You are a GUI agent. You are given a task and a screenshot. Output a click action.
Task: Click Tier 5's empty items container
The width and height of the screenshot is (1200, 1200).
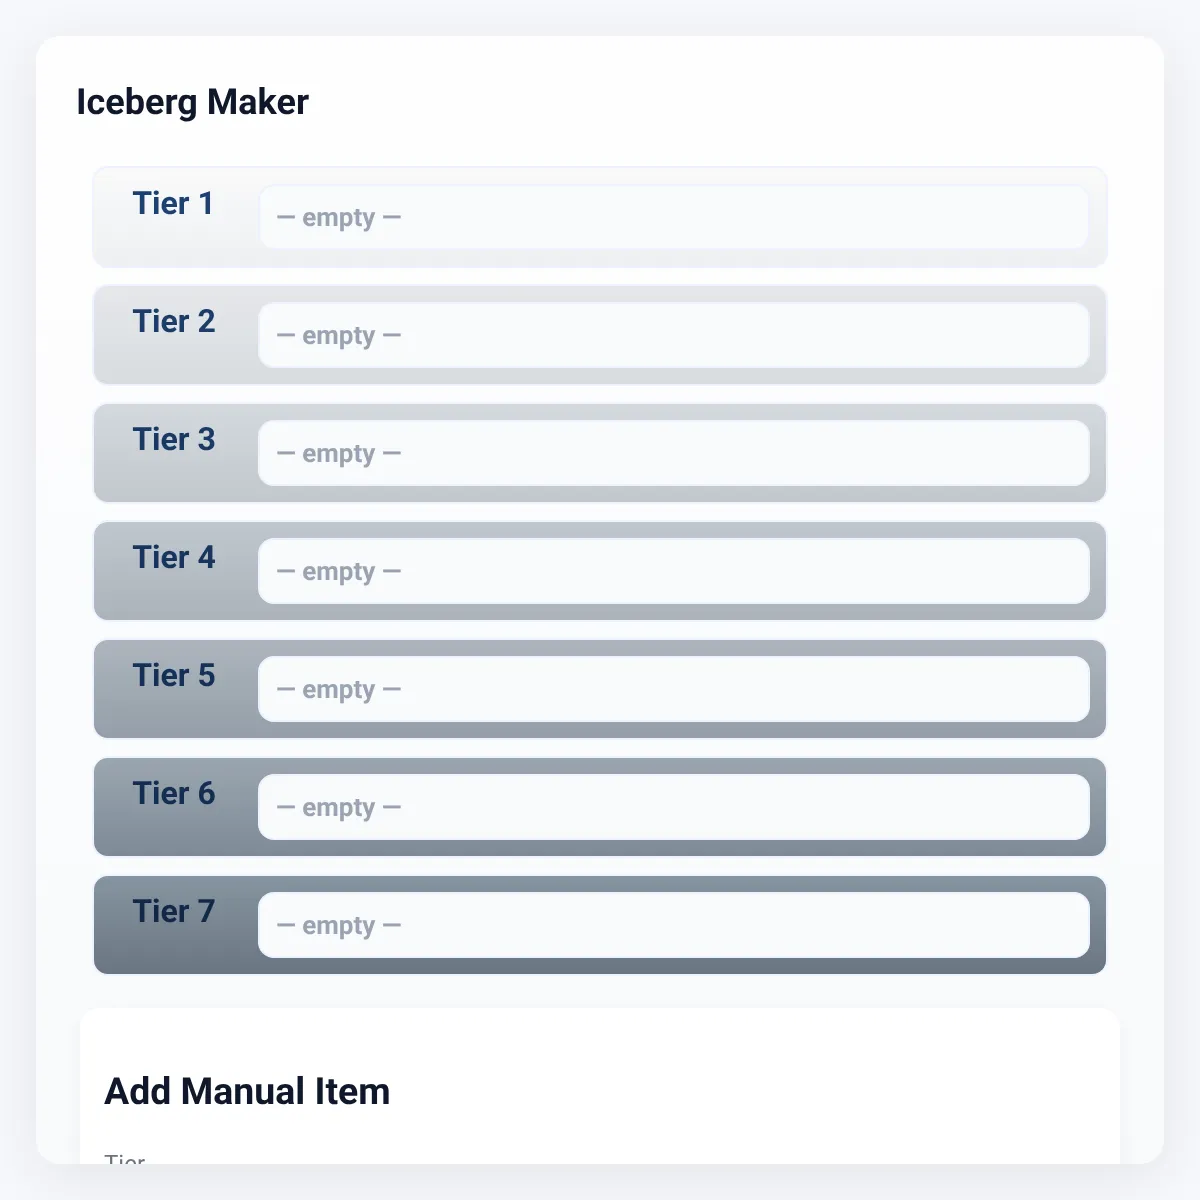[674, 689]
